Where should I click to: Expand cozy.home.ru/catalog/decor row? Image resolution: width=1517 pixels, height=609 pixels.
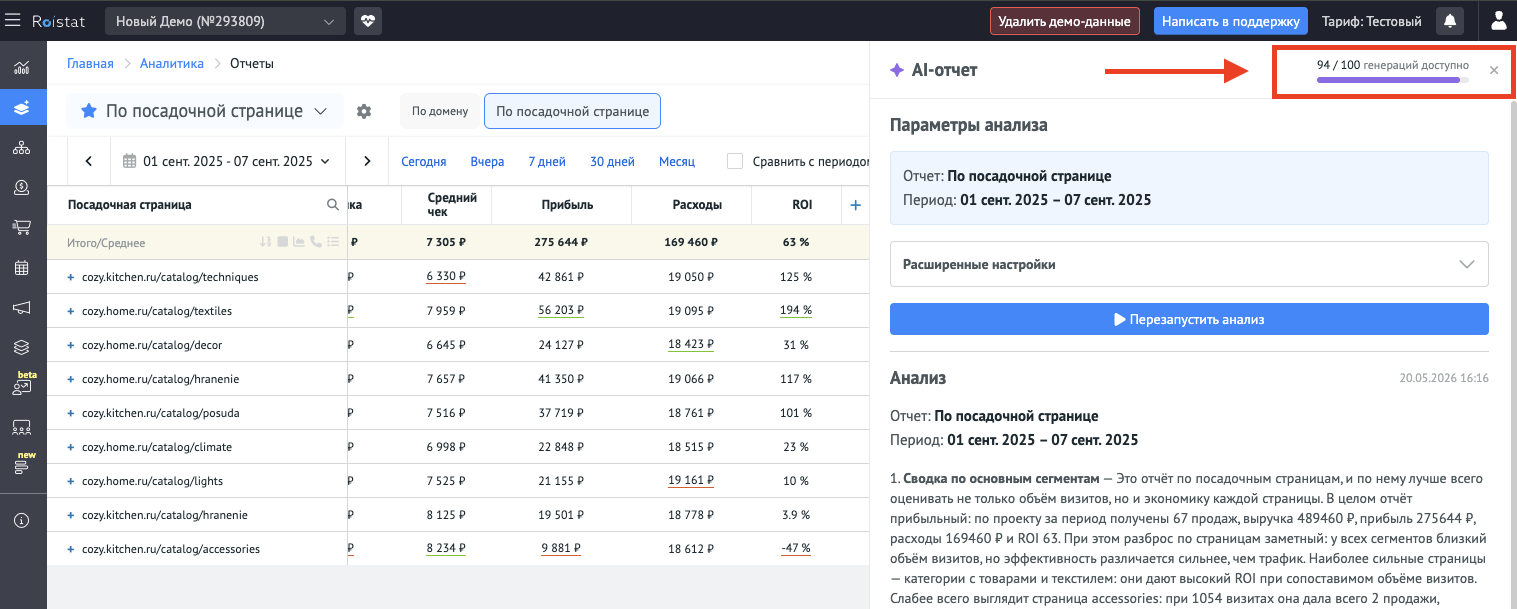71,345
